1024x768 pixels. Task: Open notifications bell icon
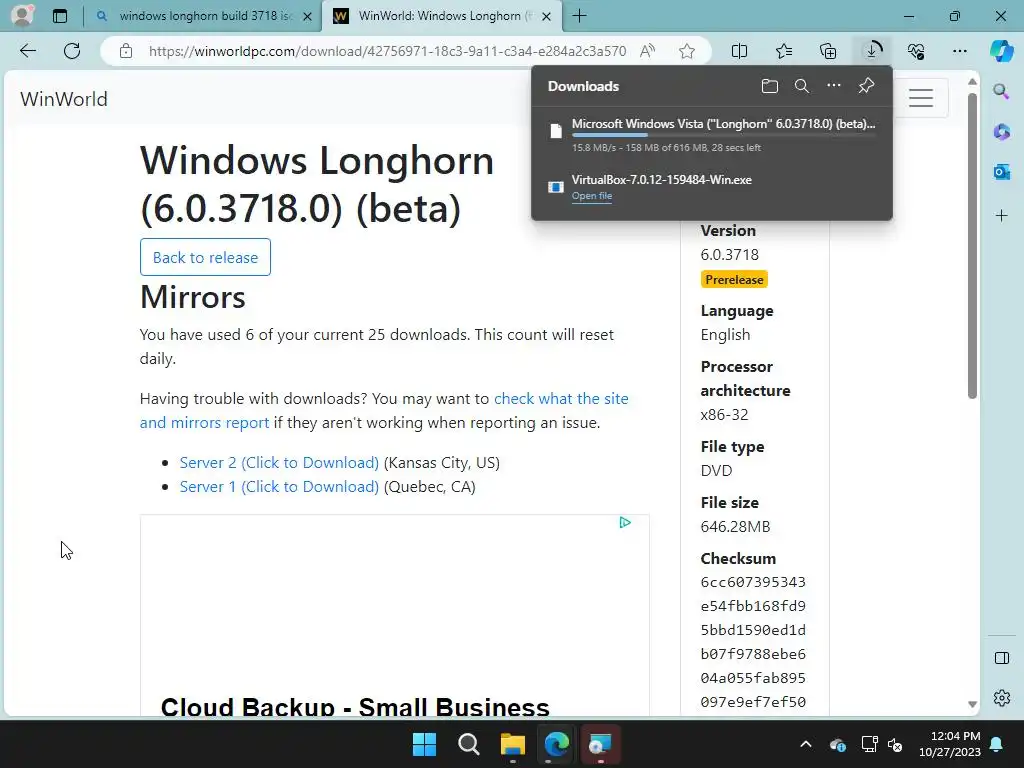coord(997,744)
